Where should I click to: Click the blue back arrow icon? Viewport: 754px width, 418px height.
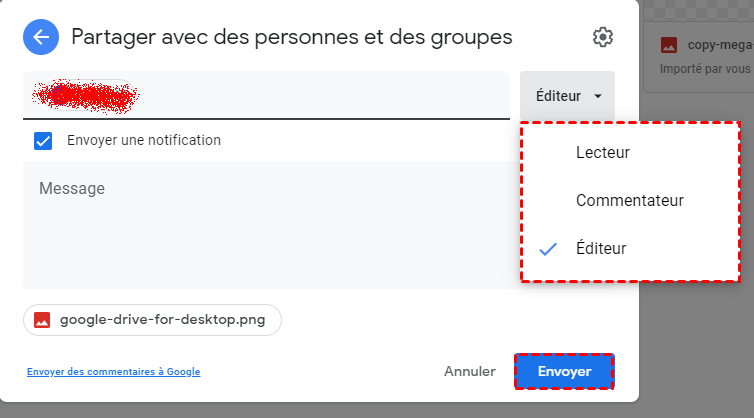(40, 38)
